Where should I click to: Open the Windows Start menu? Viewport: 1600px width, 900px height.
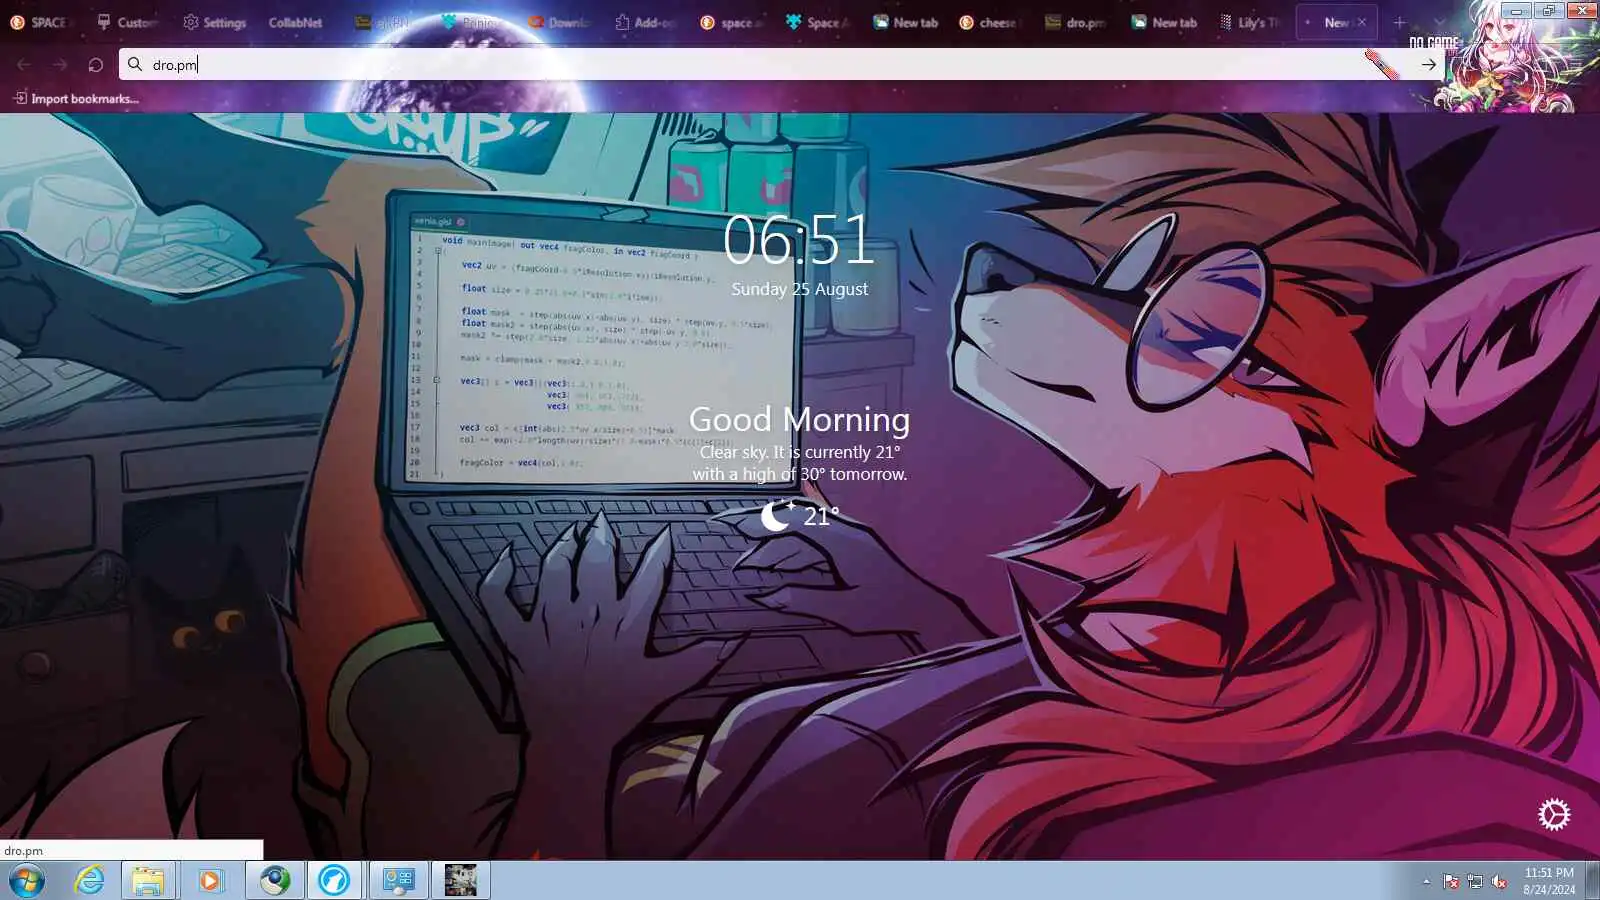coord(27,880)
